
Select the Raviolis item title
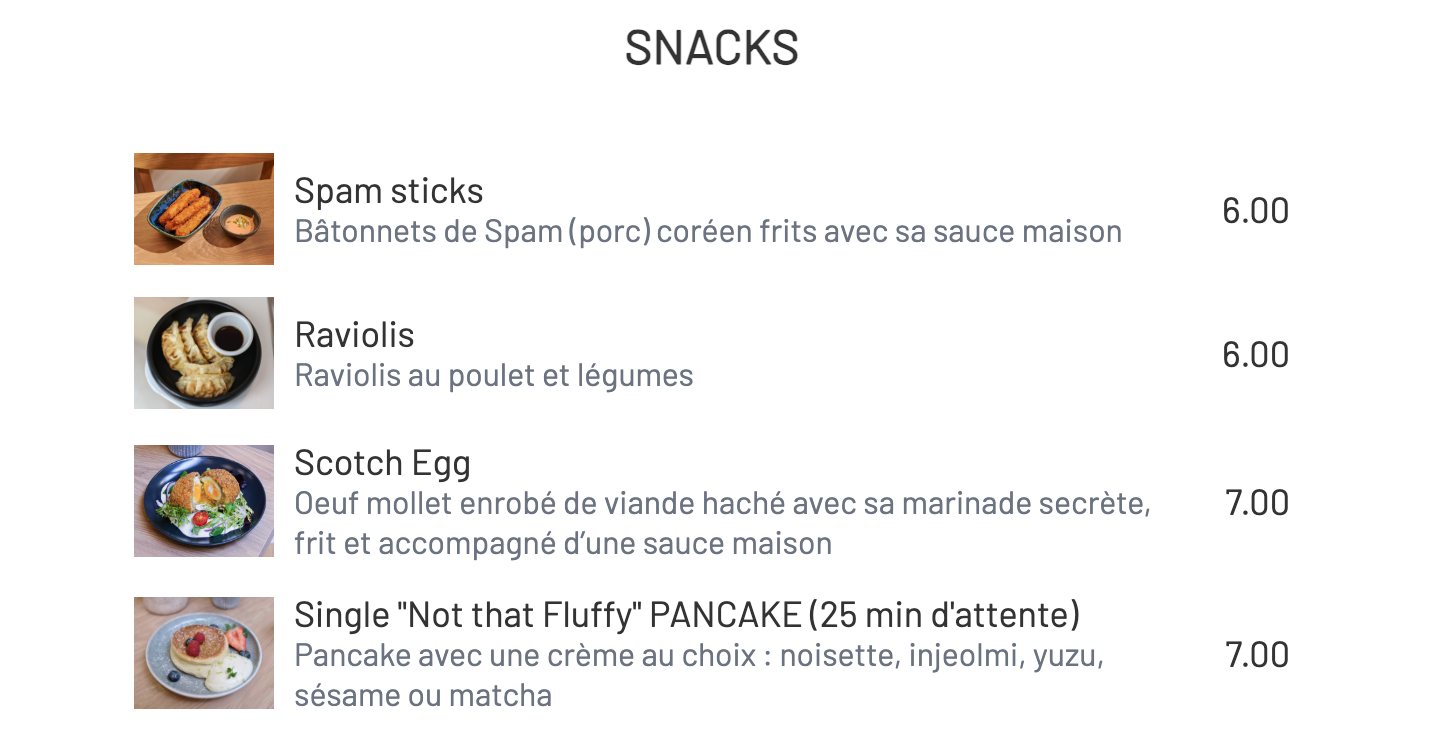[x=354, y=334]
